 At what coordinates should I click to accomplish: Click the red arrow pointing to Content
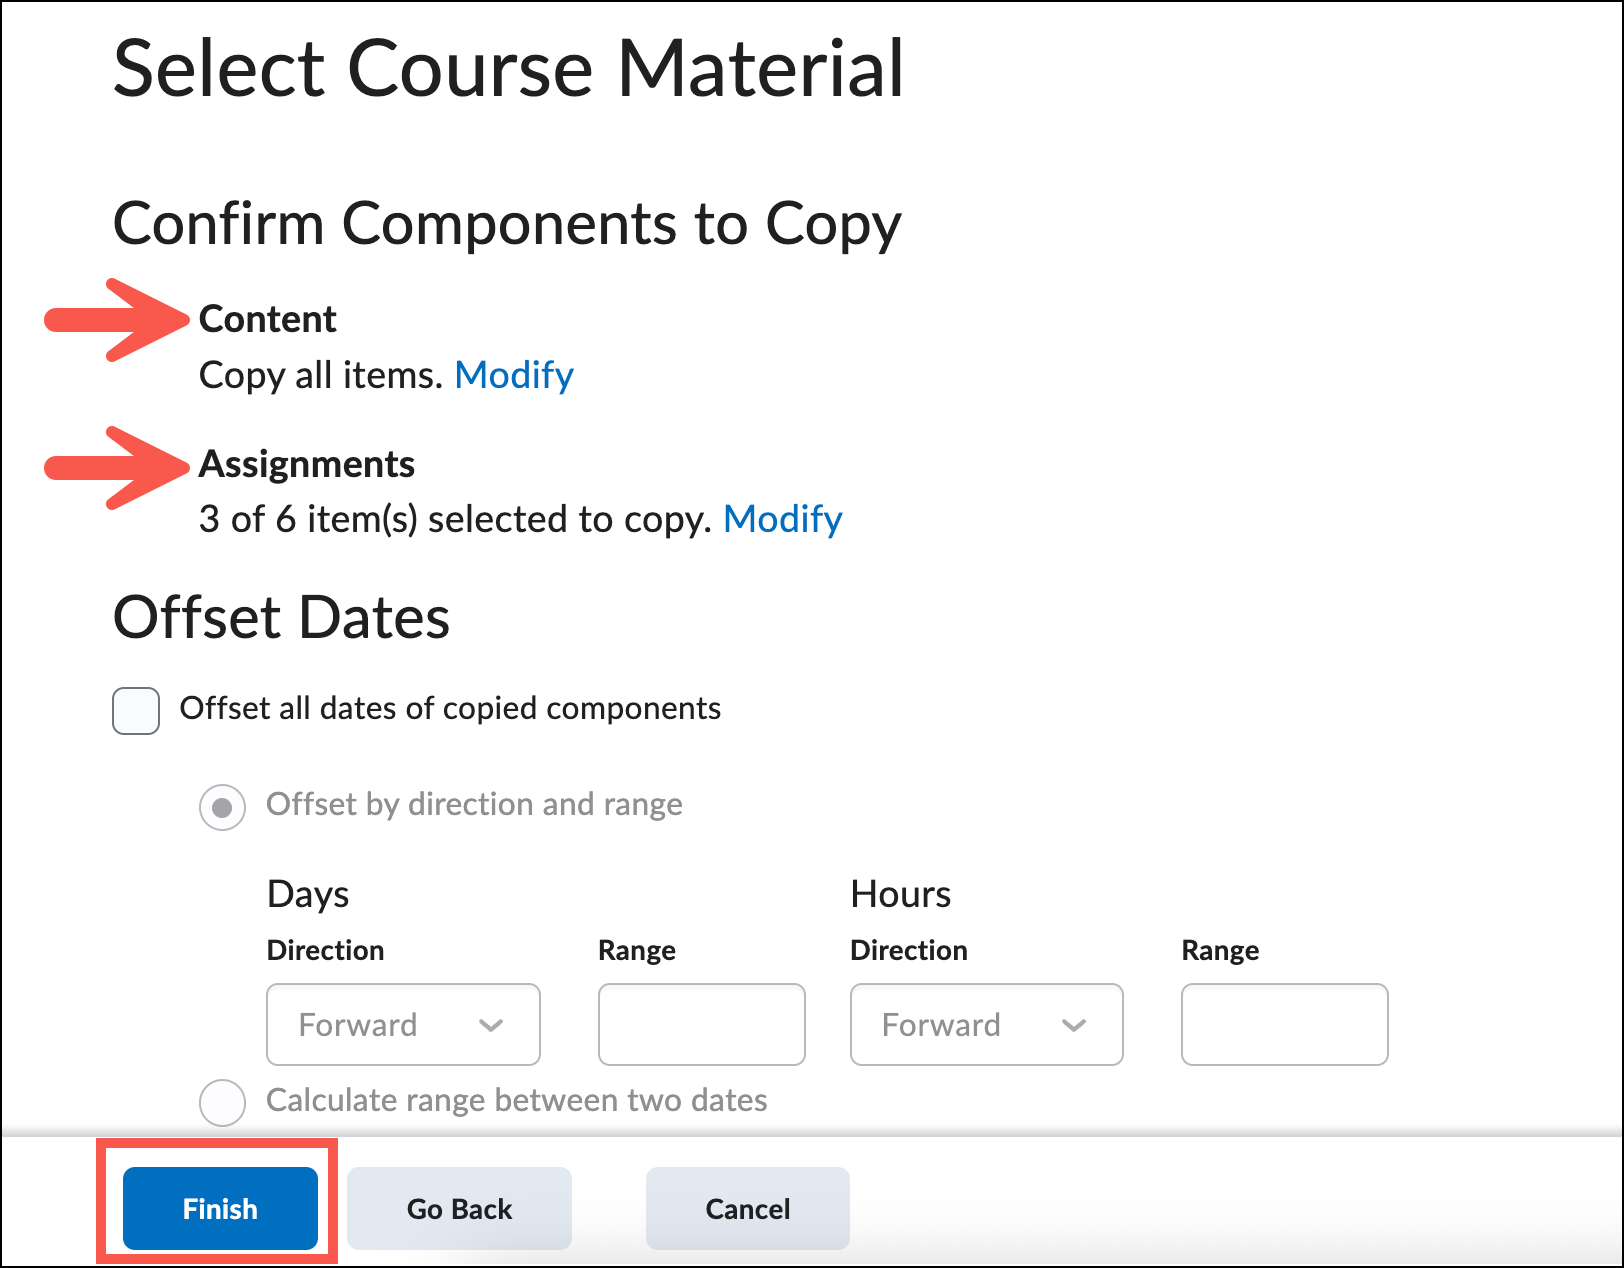[x=116, y=320]
